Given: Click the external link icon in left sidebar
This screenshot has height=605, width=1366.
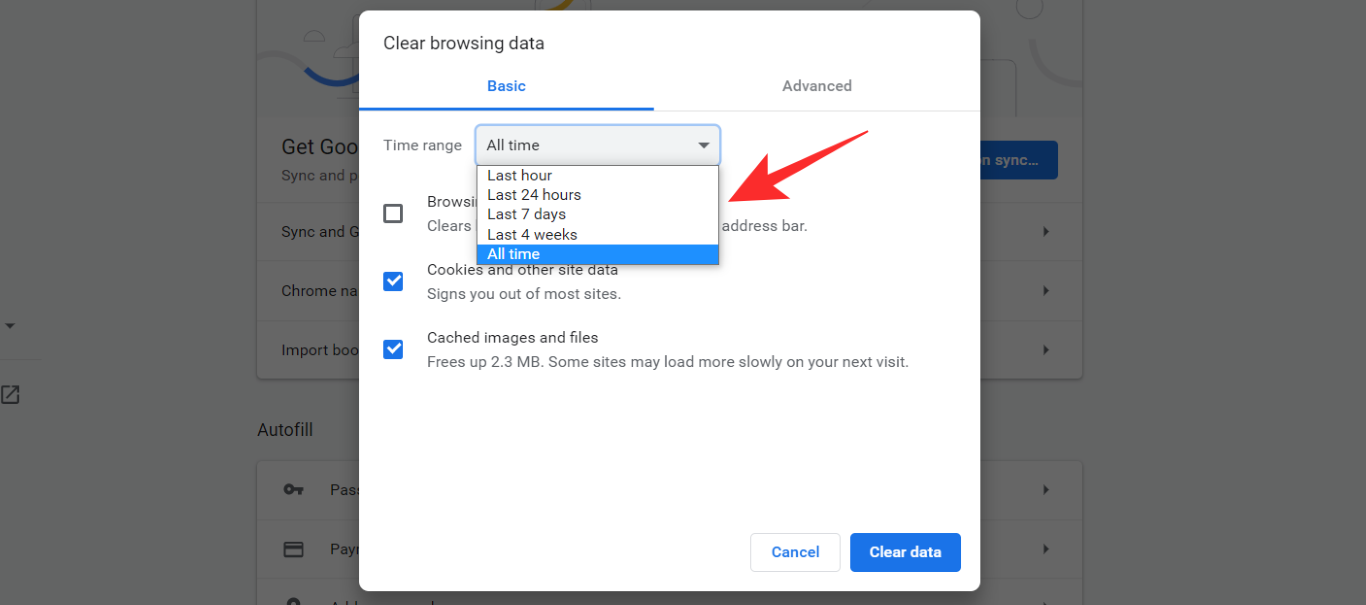Looking at the screenshot, I should click(10, 395).
